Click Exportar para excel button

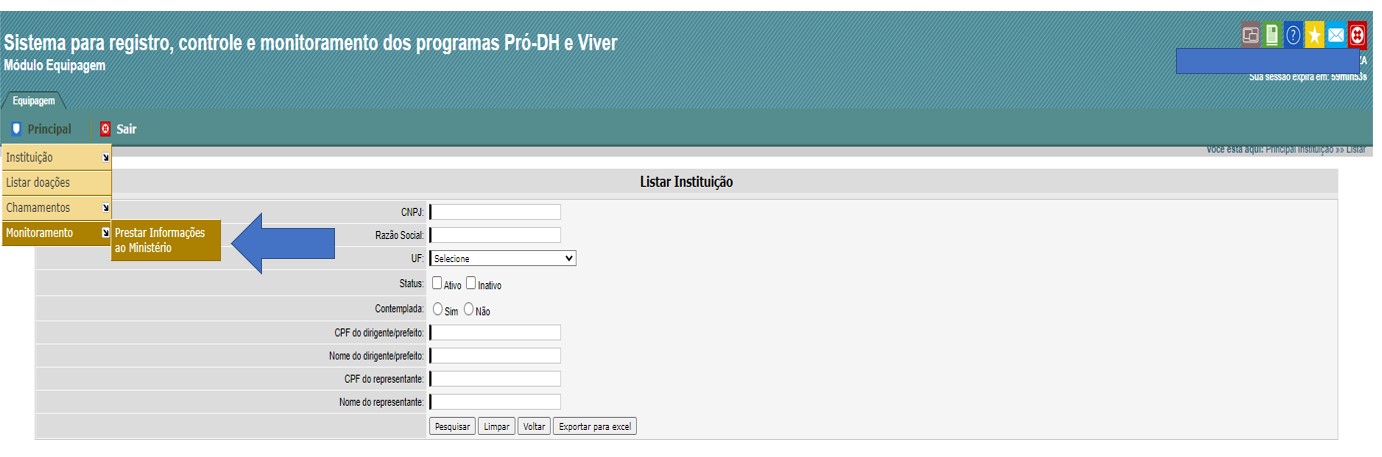coord(594,426)
